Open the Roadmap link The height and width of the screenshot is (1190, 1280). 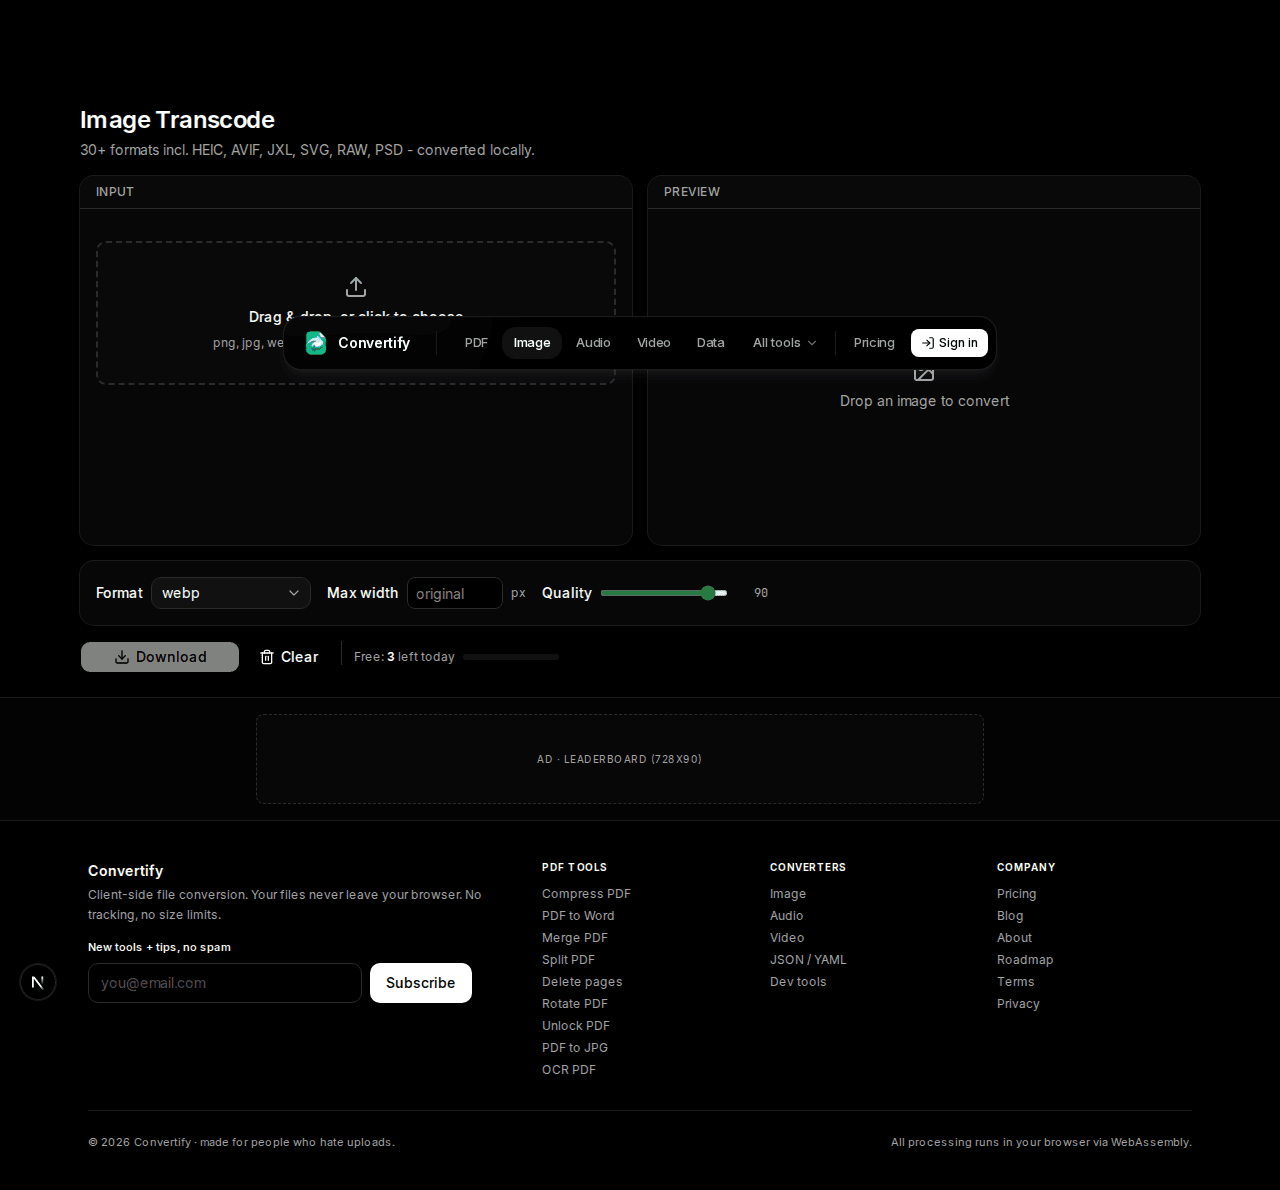(1025, 960)
